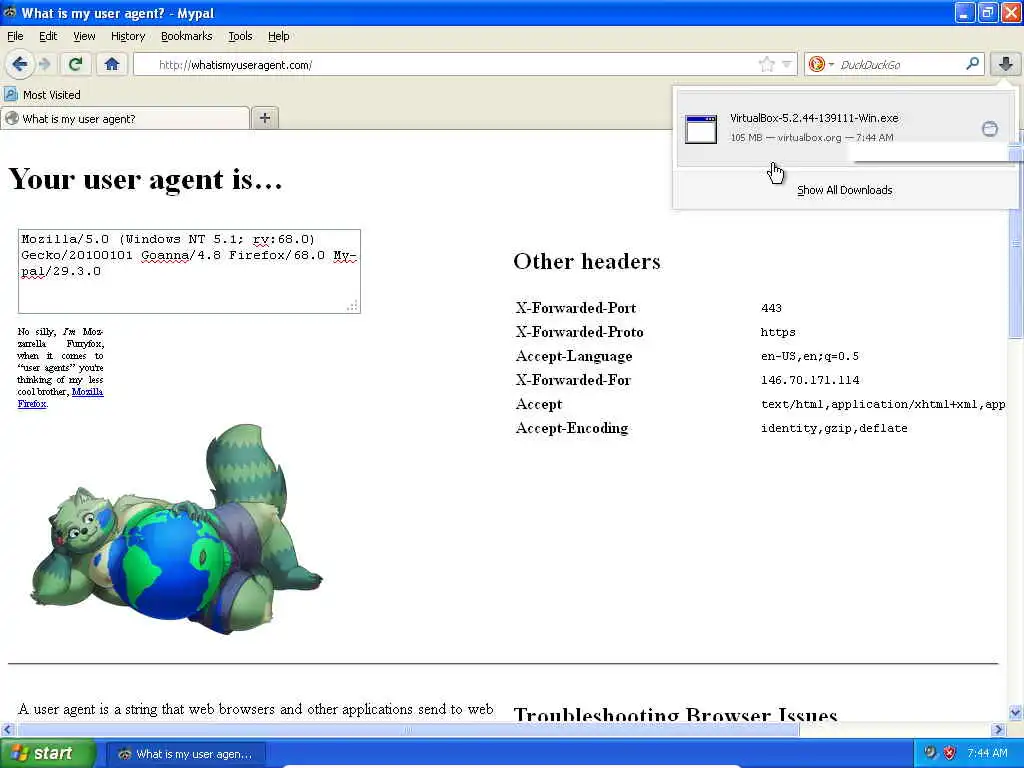
Task: Open the Edit menu
Action: (x=48, y=36)
